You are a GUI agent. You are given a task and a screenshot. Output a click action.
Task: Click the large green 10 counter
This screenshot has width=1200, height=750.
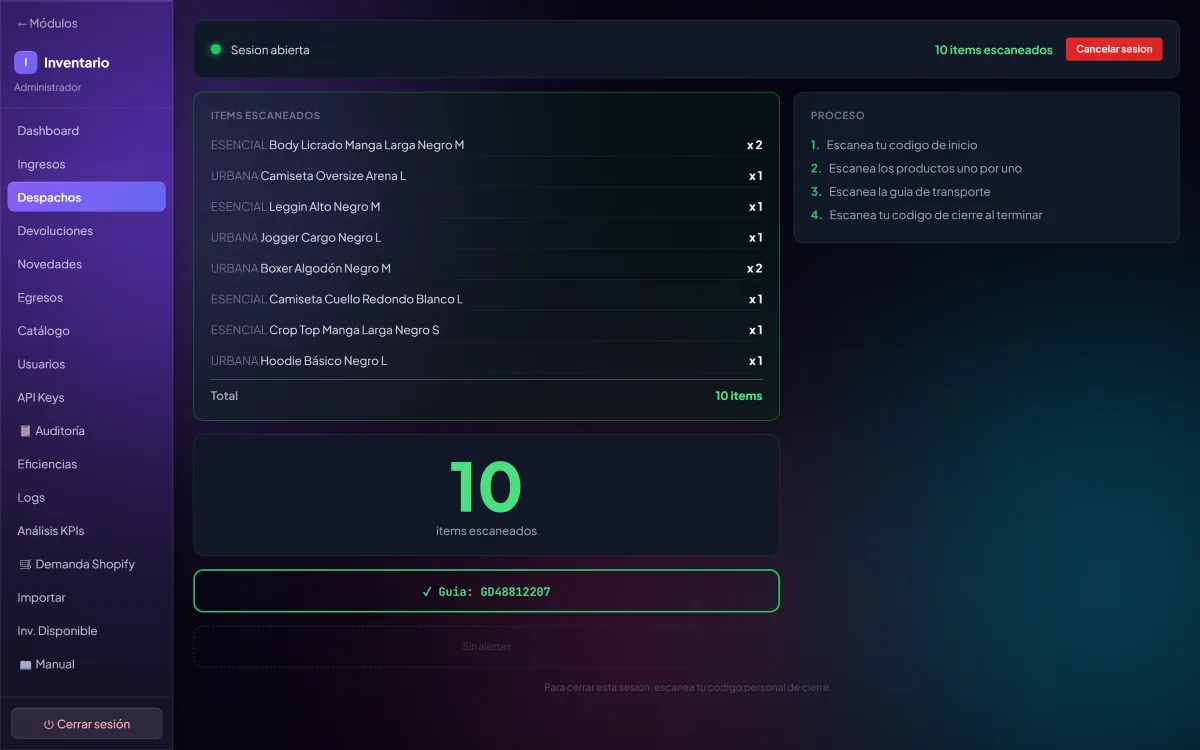point(486,487)
